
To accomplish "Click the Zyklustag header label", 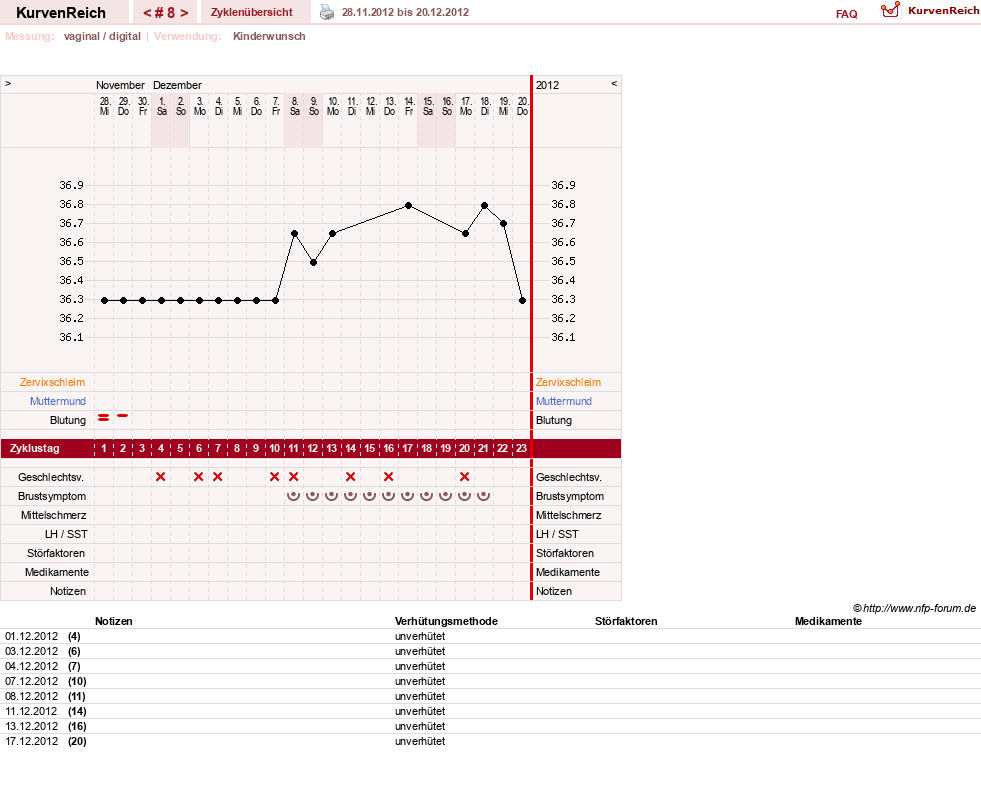I will pyautogui.click(x=34, y=448).
